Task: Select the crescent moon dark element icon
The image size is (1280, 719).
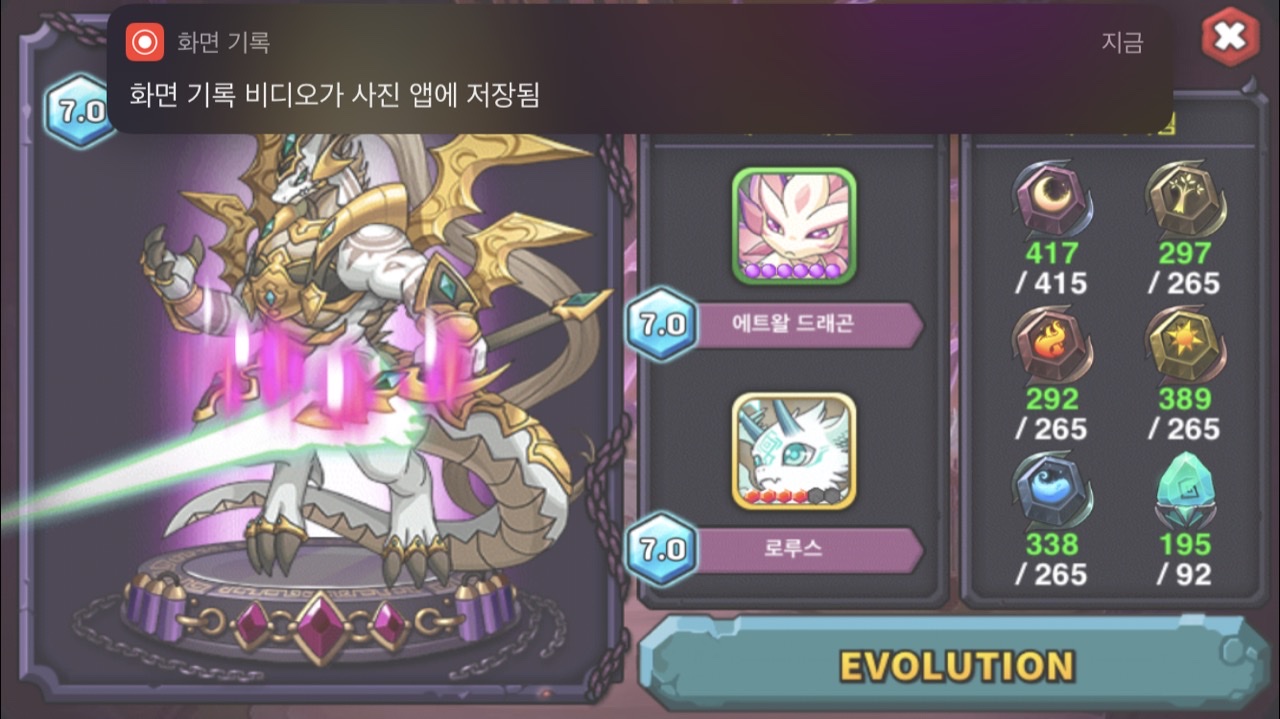Action: pos(1051,200)
